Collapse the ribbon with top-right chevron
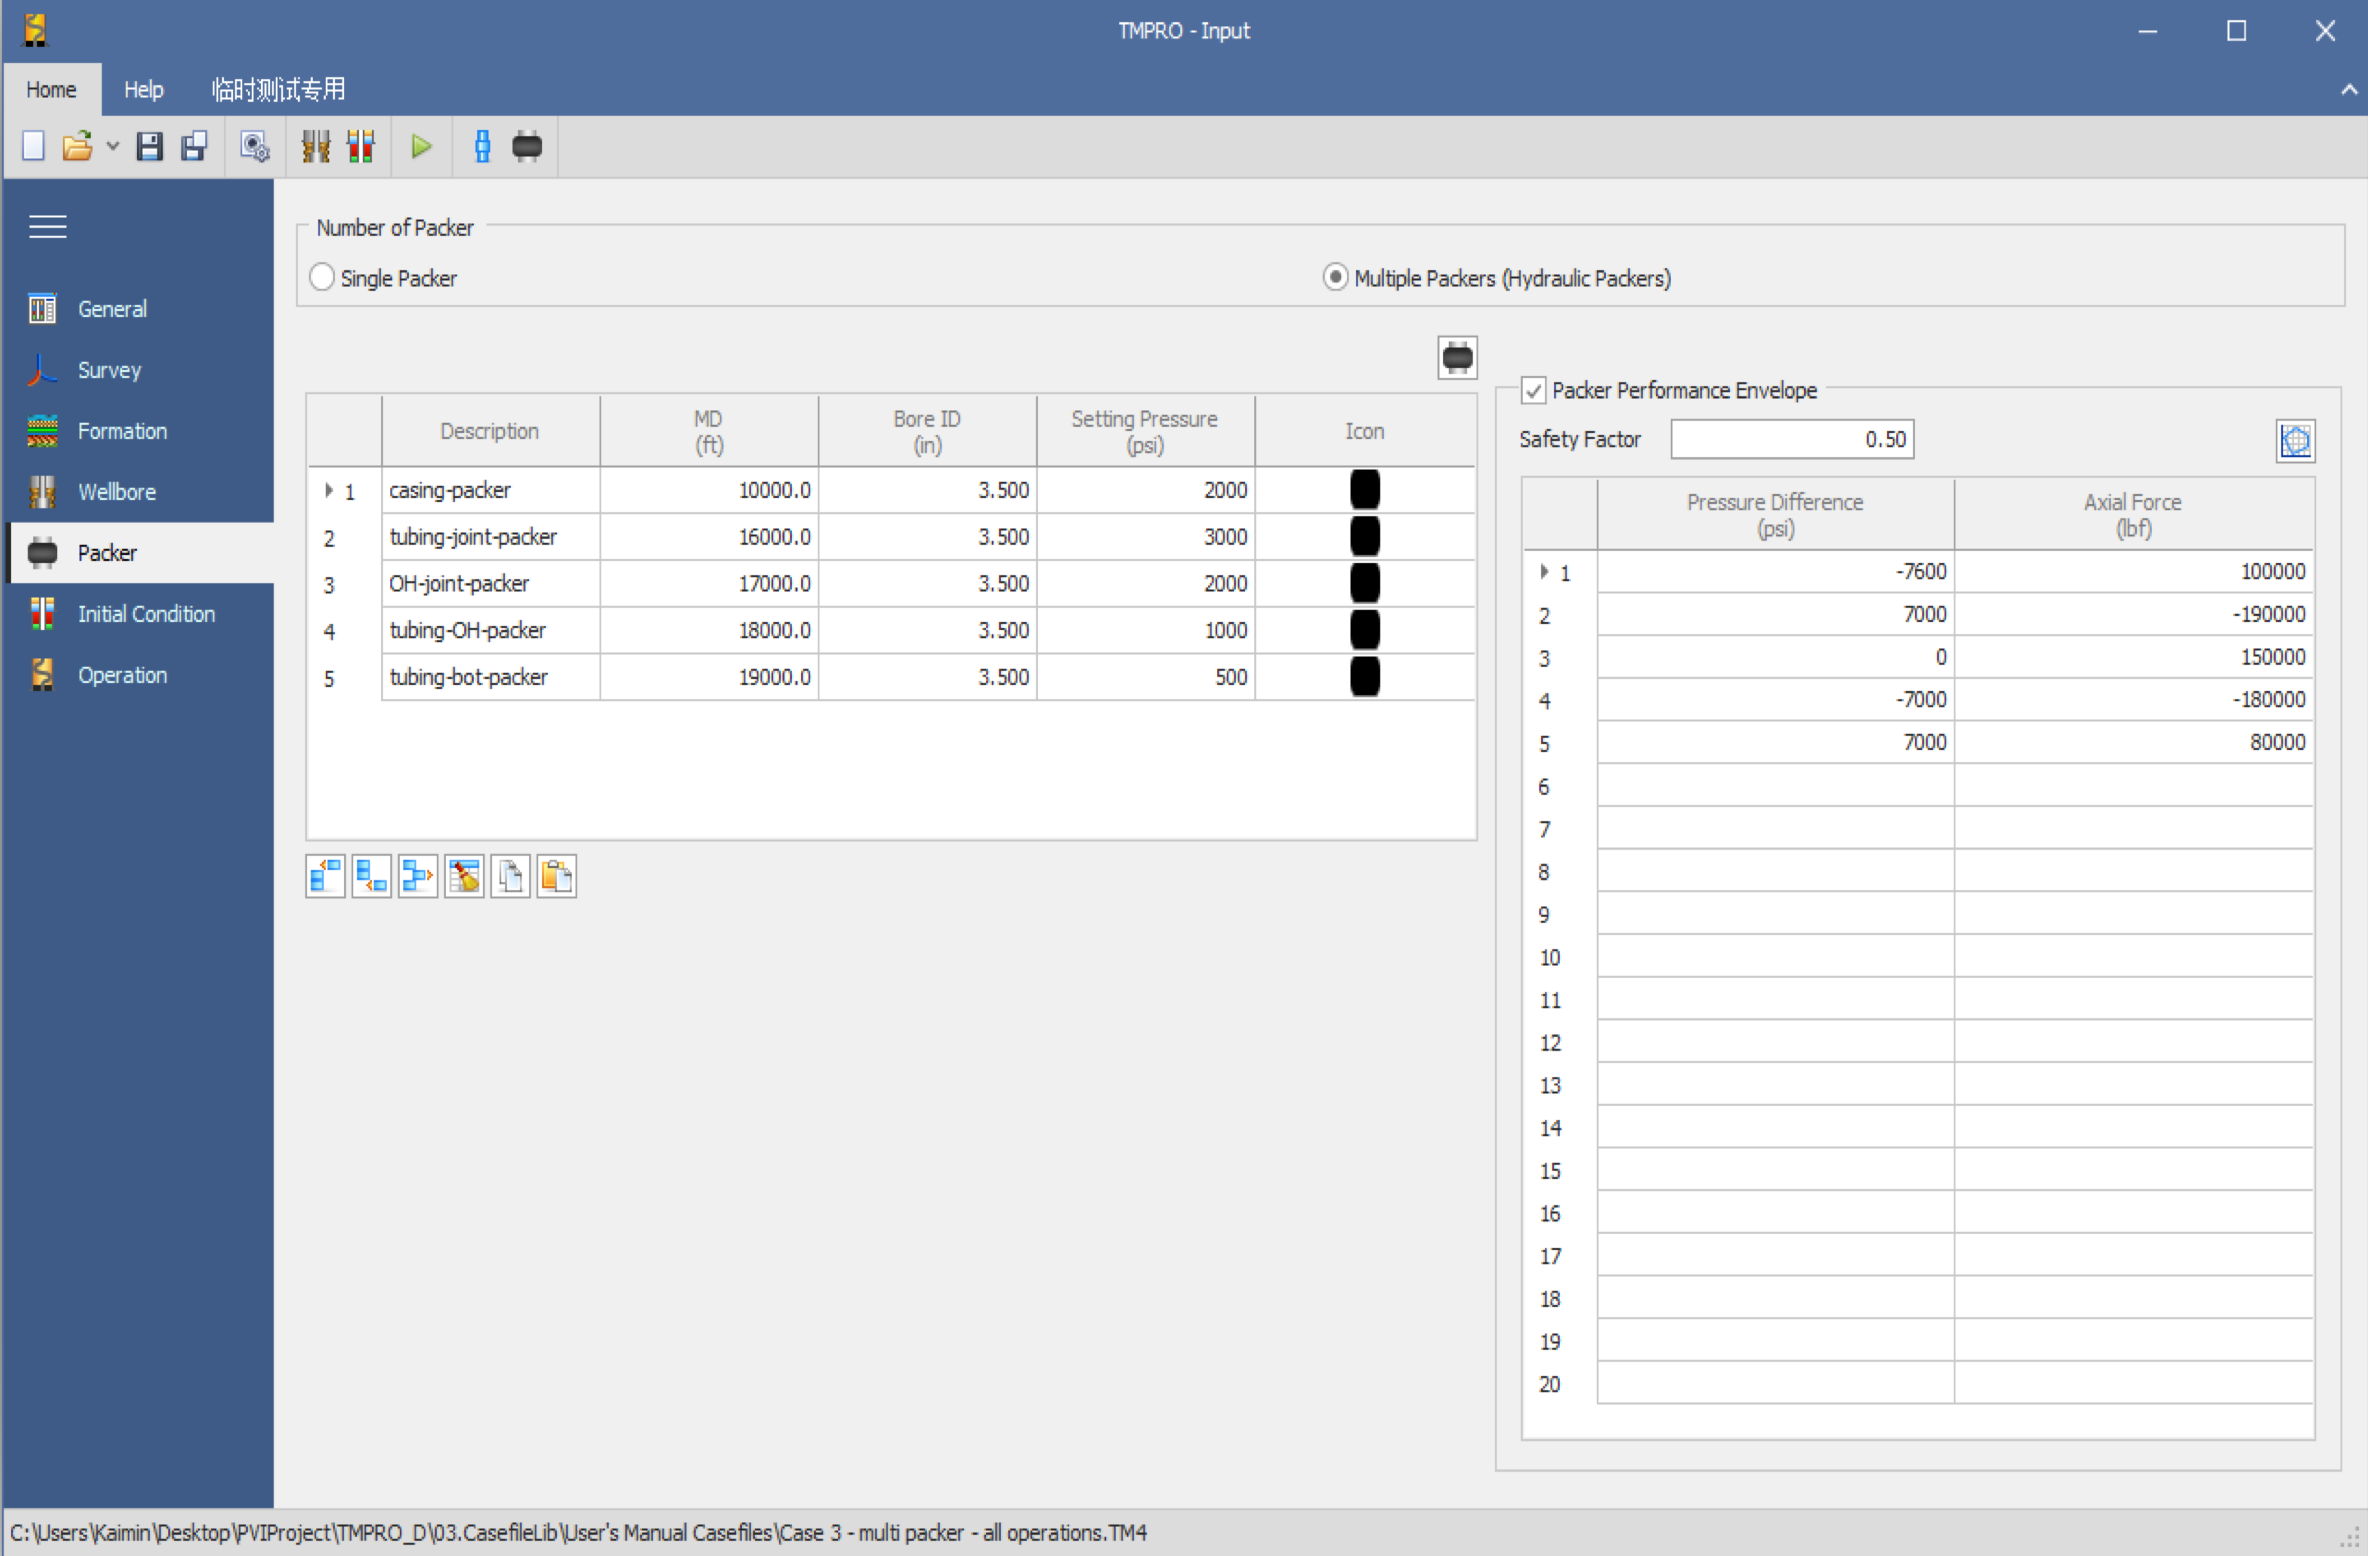Image resolution: width=2368 pixels, height=1556 pixels. (x=2348, y=90)
